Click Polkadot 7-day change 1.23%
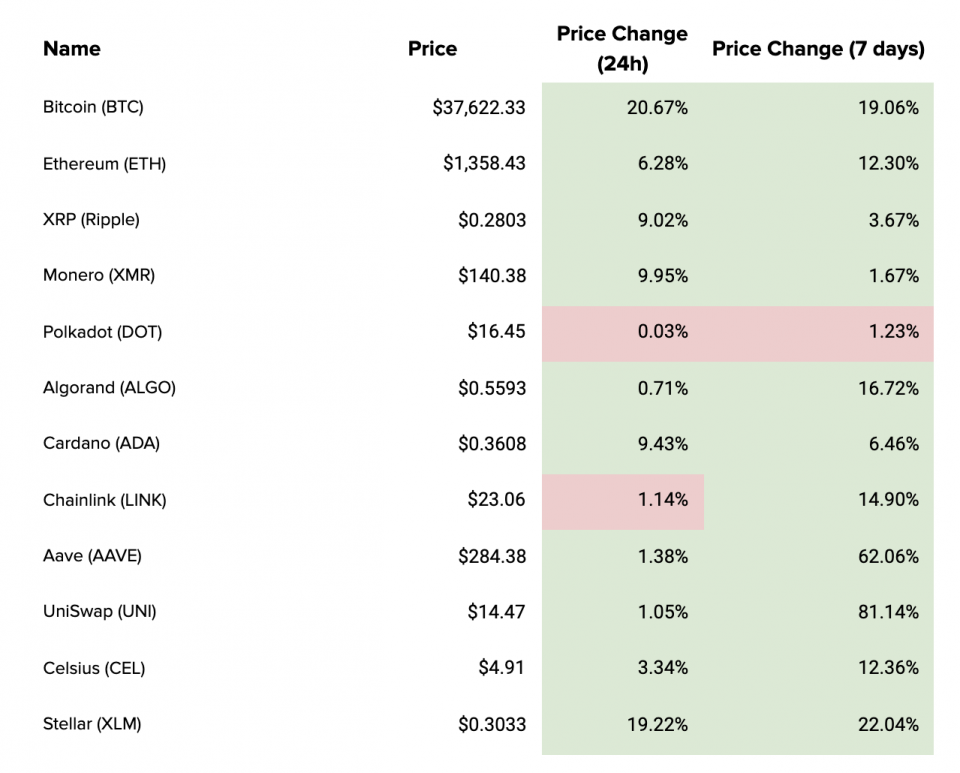960x773 pixels. pos(893,332)
